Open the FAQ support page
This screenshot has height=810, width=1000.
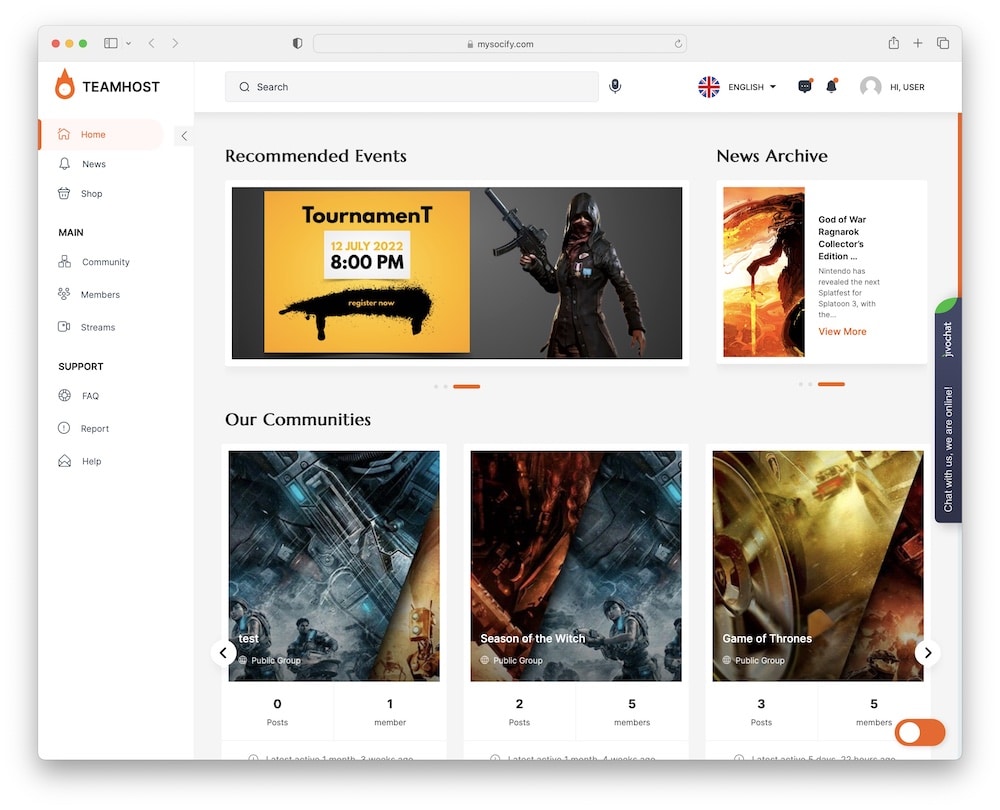90,396
